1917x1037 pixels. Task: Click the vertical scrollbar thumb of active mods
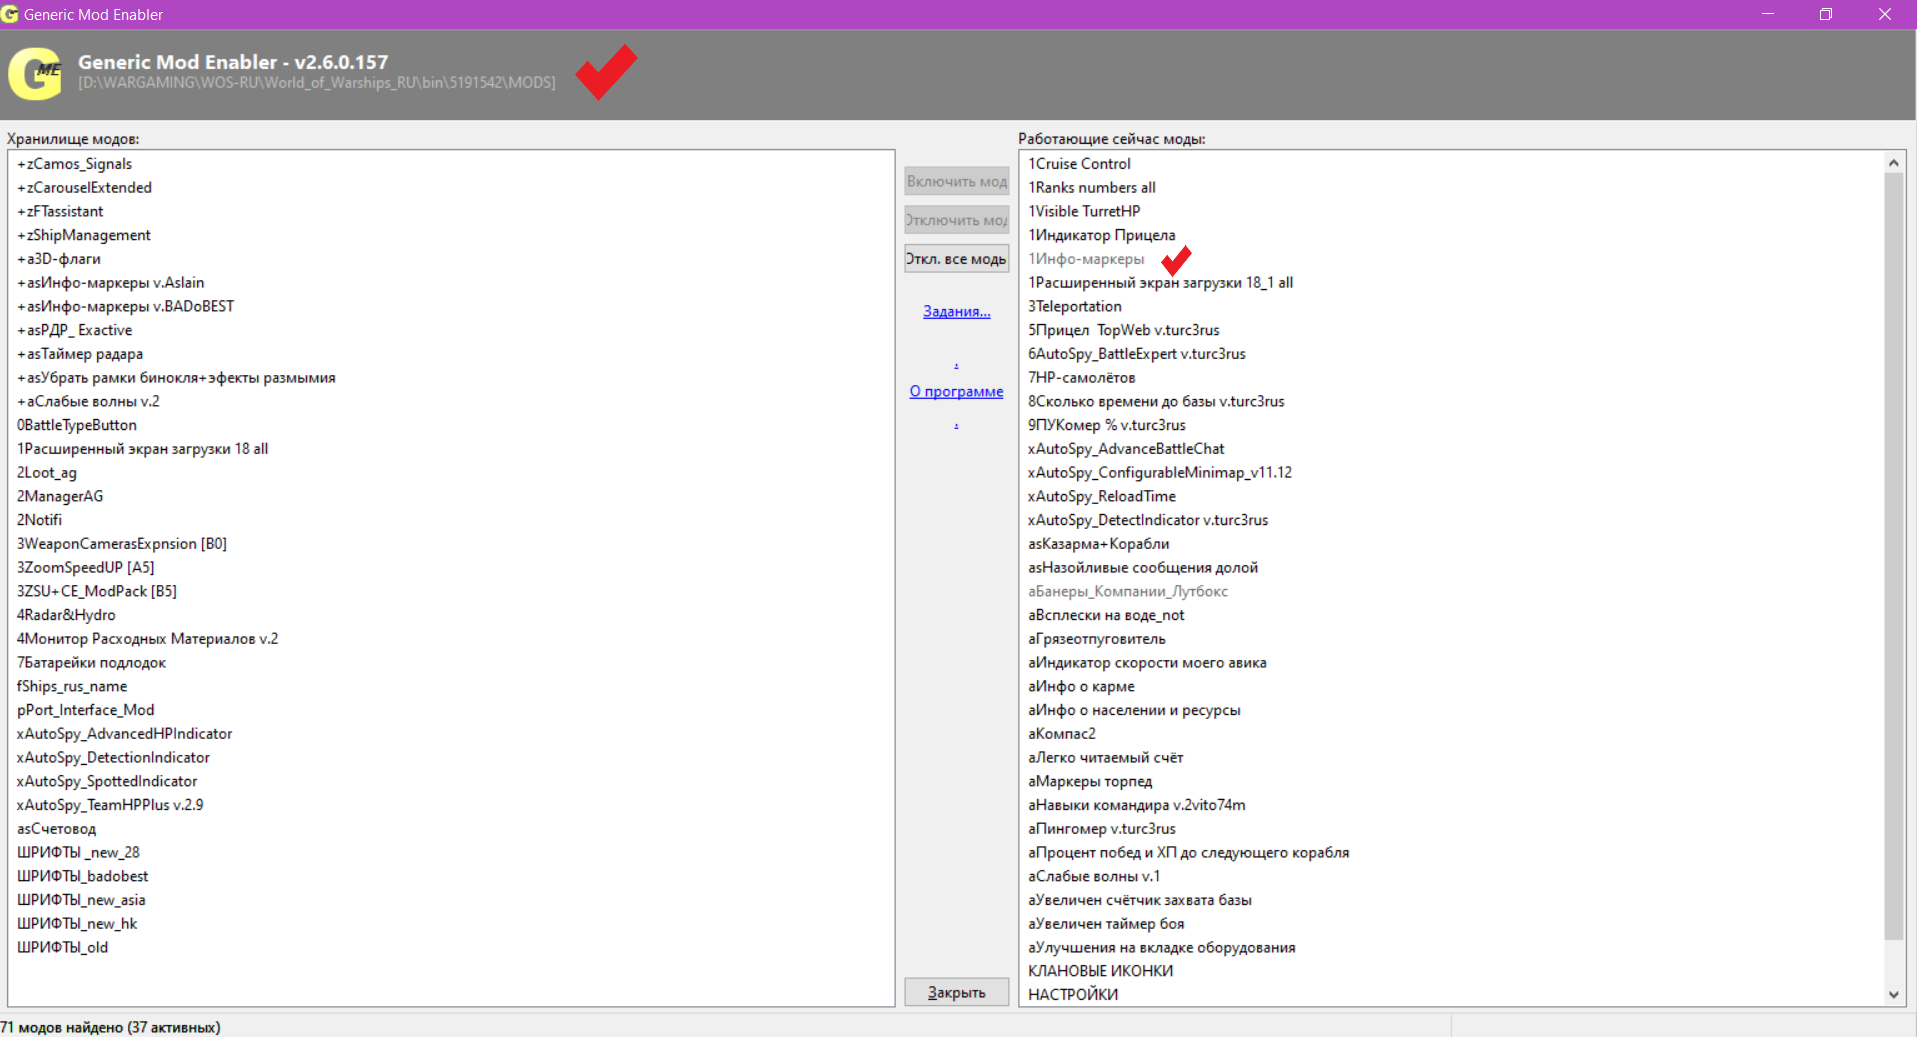pos(1893,556)
